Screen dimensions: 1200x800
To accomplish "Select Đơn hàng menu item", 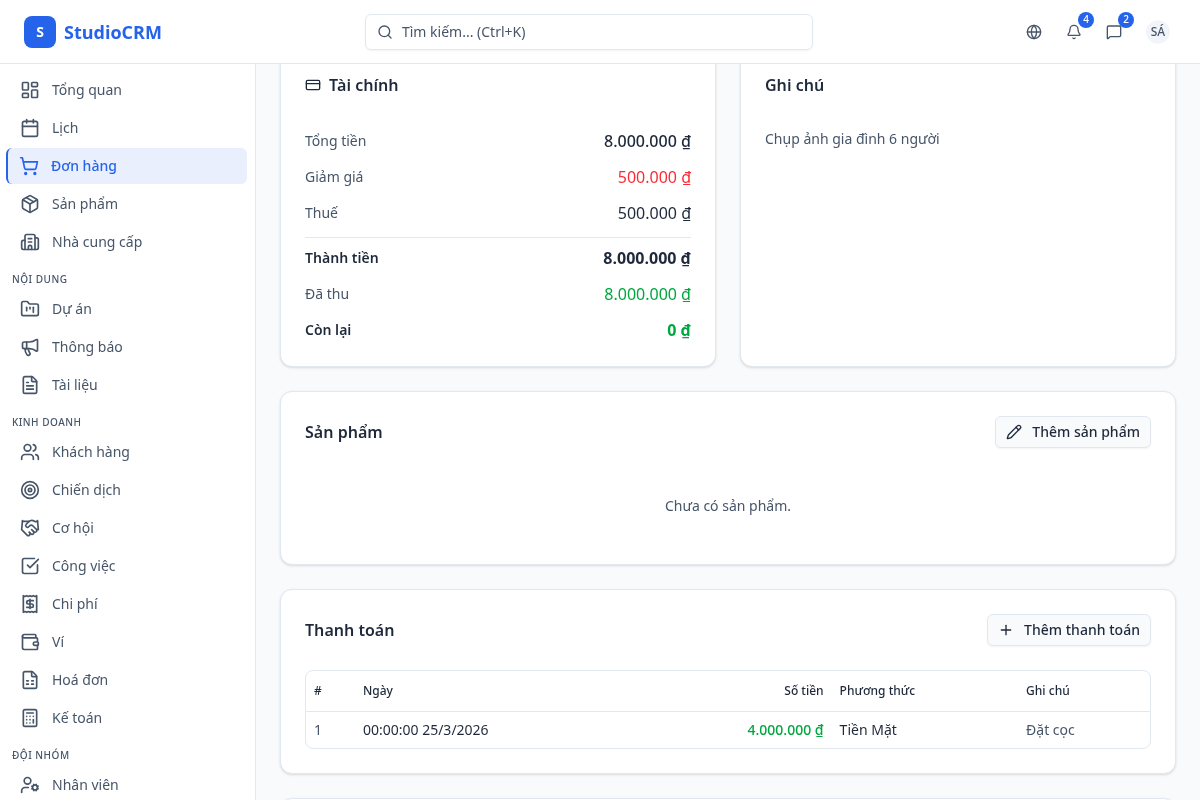I will coord(84,166).
